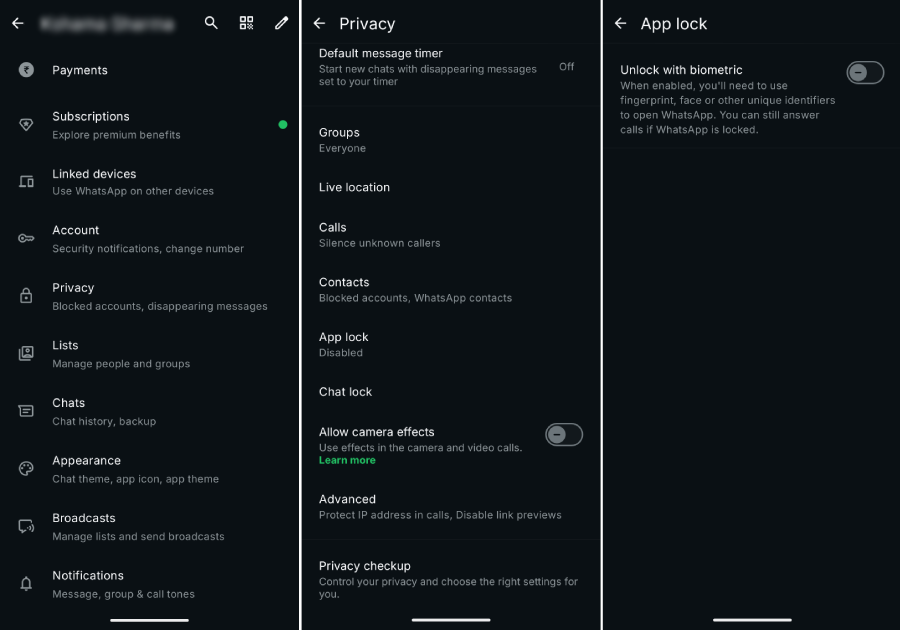
Task: Tap the green dot next to Subscriptions
Action: pyautogui.click(x=282, y=125)
